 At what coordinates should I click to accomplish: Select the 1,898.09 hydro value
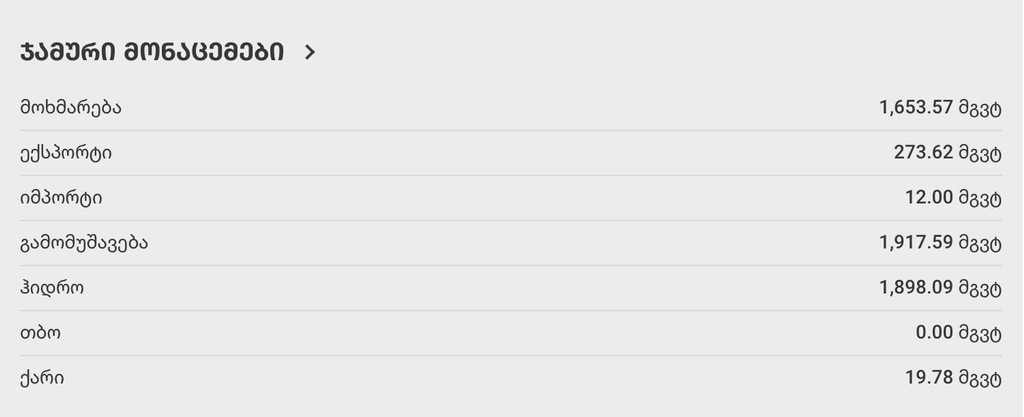tap(916, 288)
